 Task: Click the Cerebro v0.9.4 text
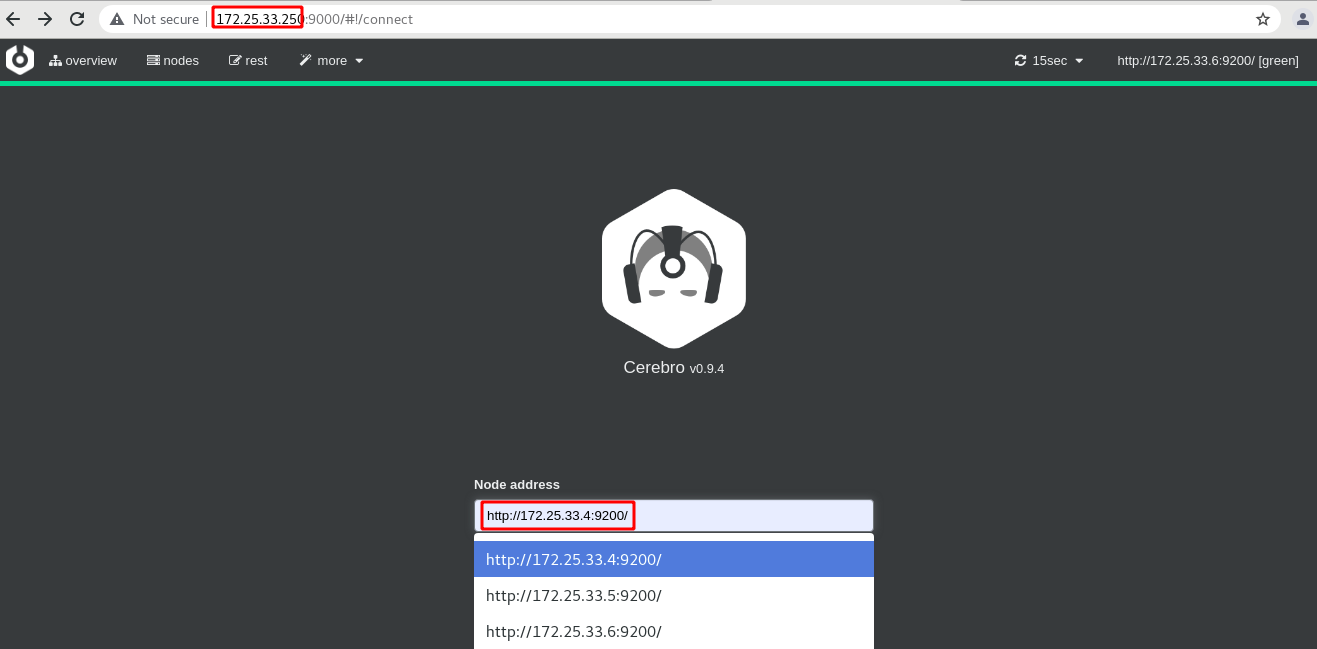coord(674,368)
